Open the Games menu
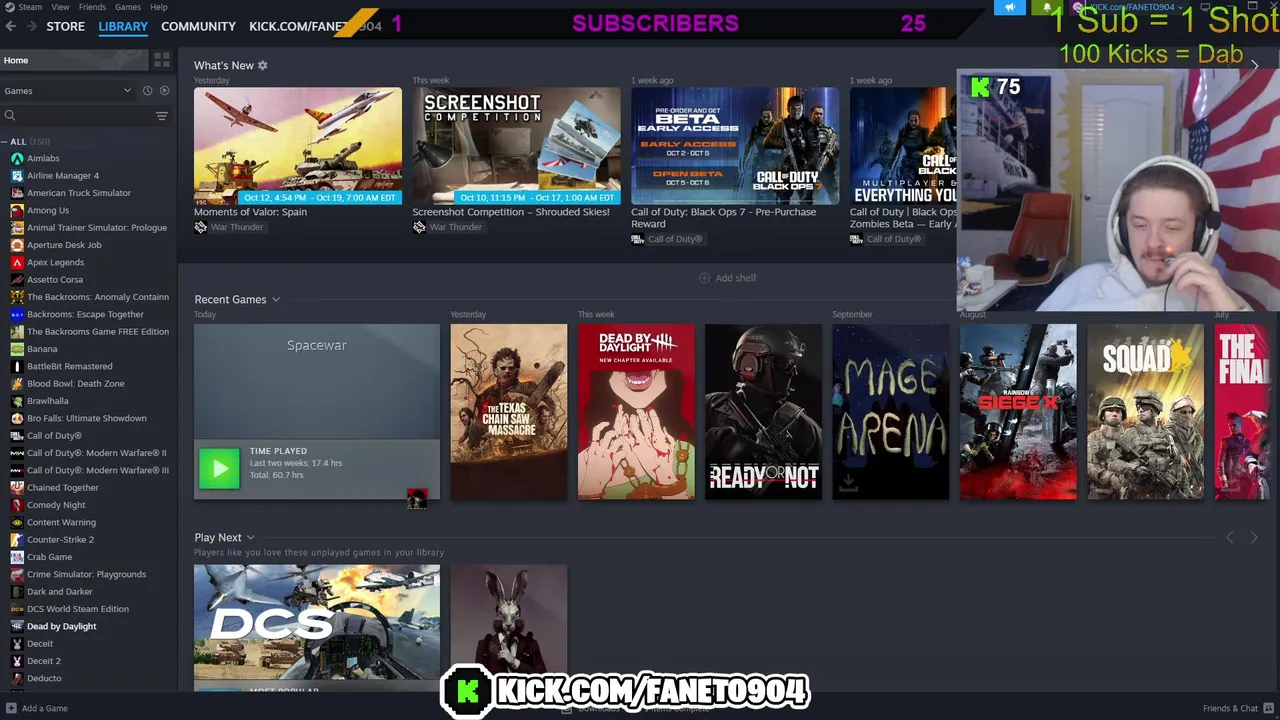1280x720 pixels. click(x=128, y=7)
